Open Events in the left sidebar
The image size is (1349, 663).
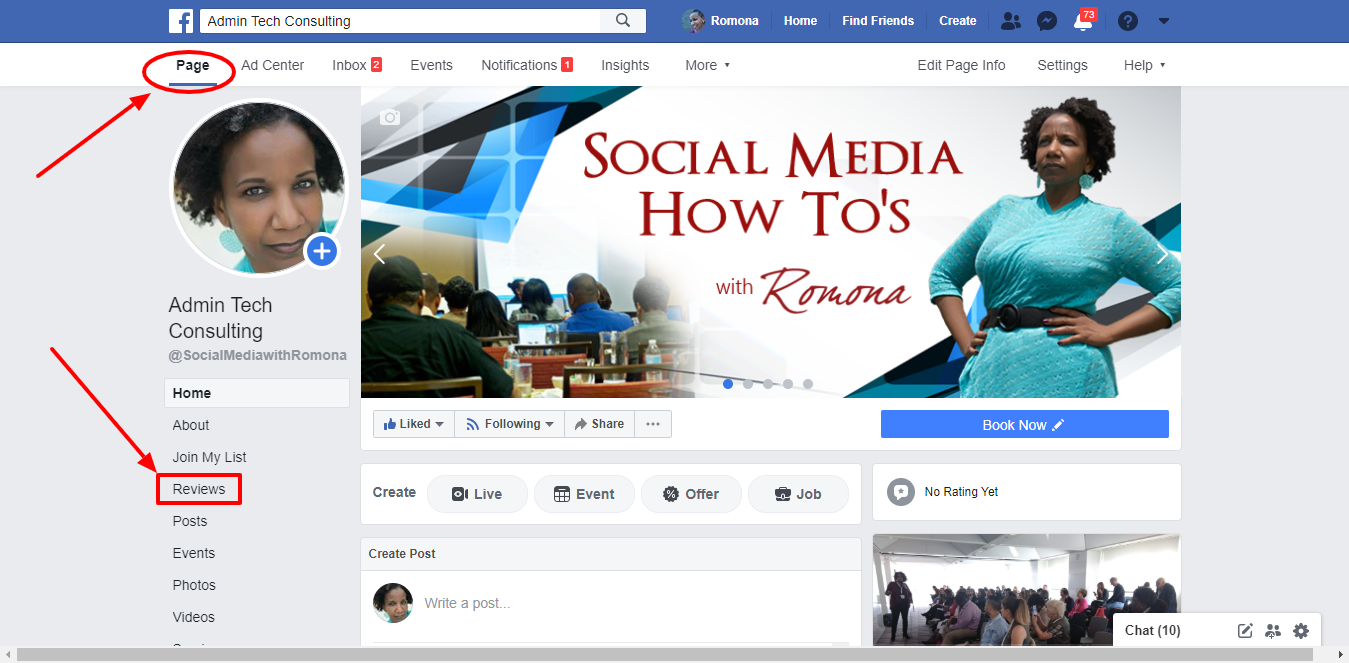point(194,553)
